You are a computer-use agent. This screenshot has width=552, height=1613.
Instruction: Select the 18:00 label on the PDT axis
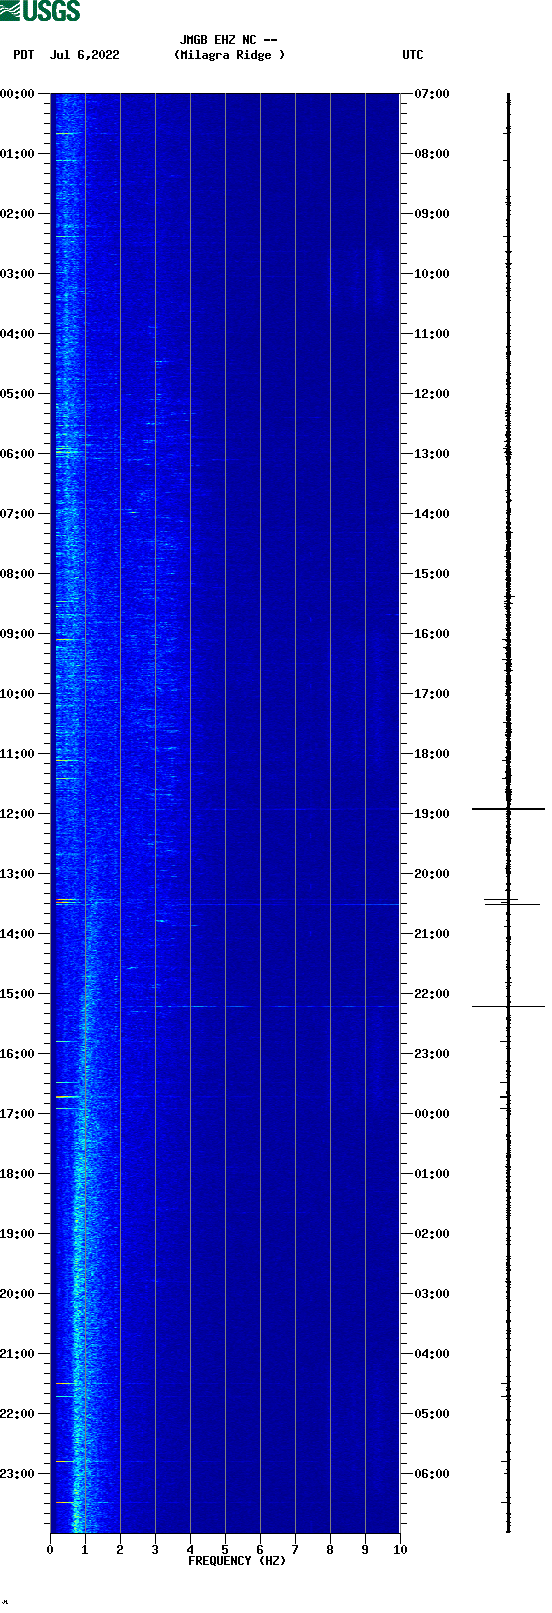click(18, 1174)
